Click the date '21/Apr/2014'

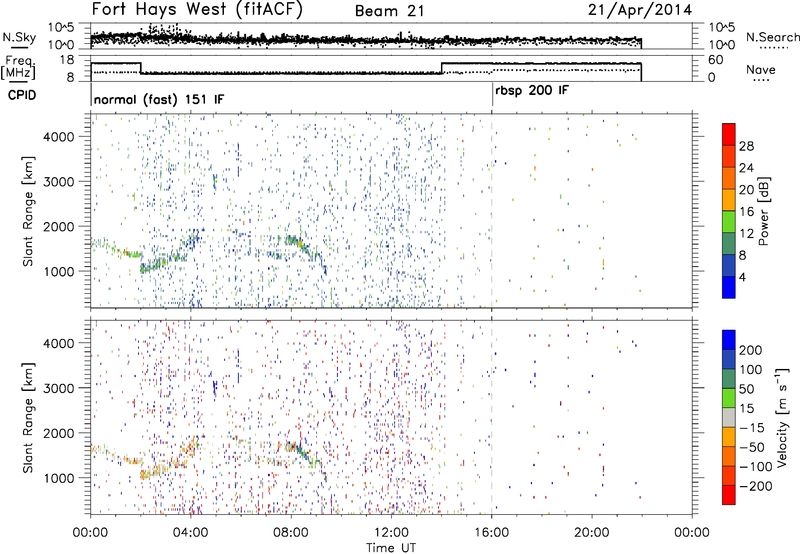(x=640, y=10)
